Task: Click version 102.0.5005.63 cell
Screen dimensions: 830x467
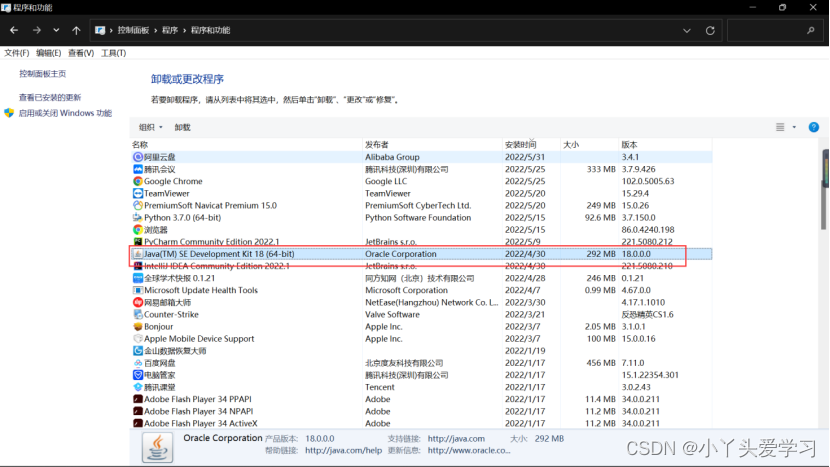Action: coord(648,182)
